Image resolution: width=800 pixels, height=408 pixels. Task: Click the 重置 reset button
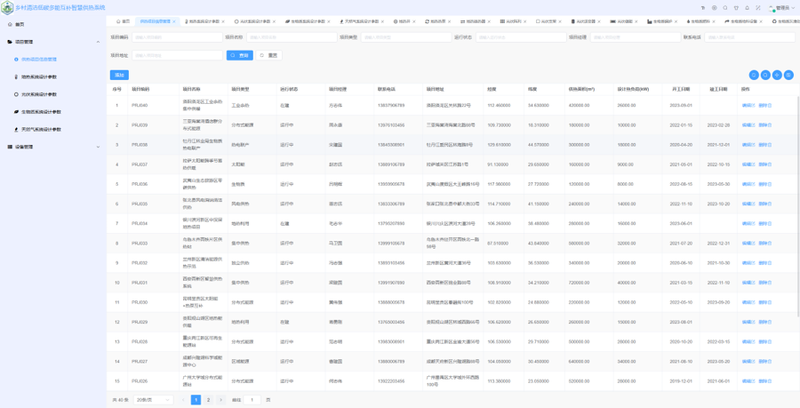pos(269,55)
